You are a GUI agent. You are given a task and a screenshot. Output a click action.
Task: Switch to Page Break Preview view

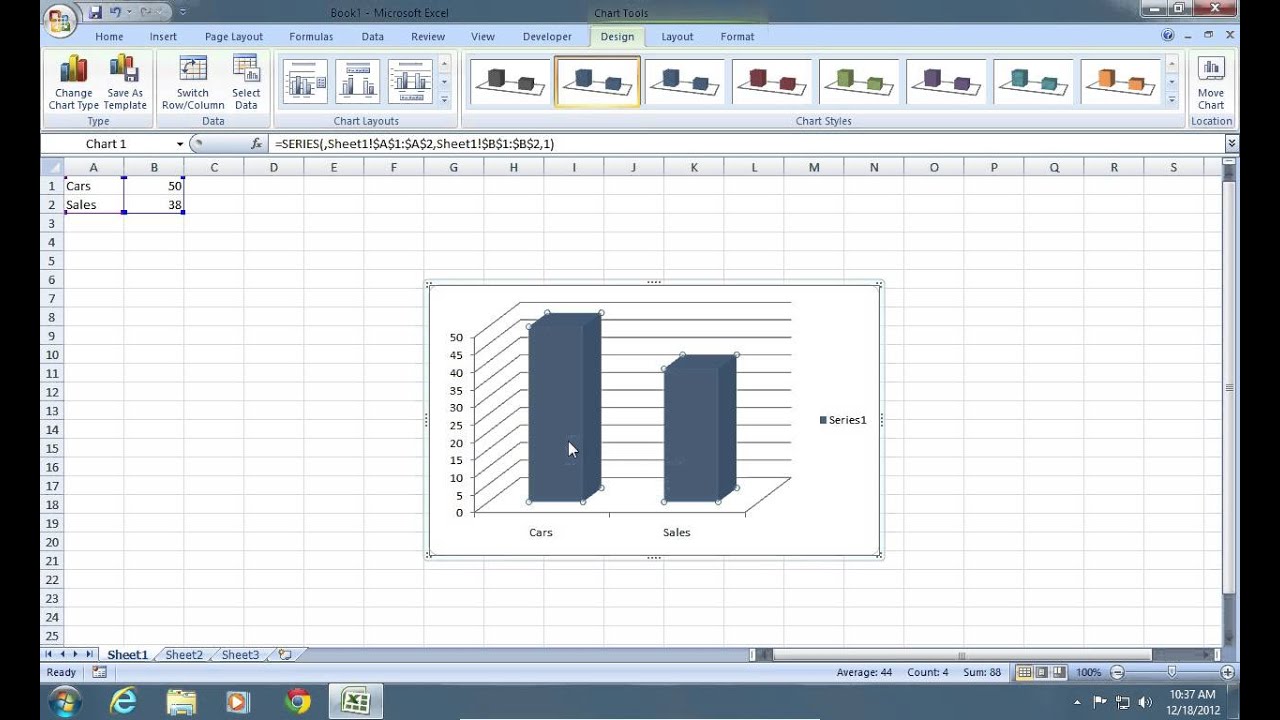[x=1059, y=672]
